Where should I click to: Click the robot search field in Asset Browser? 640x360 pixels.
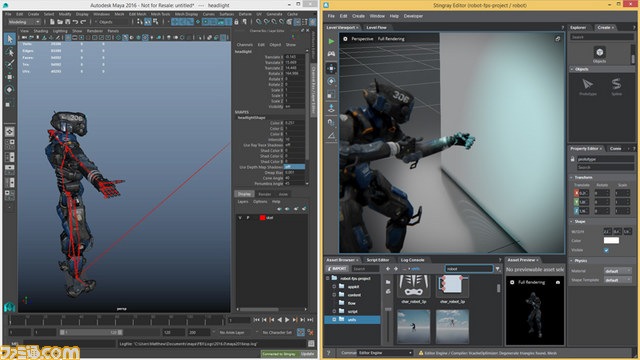[x=469, y=269]
